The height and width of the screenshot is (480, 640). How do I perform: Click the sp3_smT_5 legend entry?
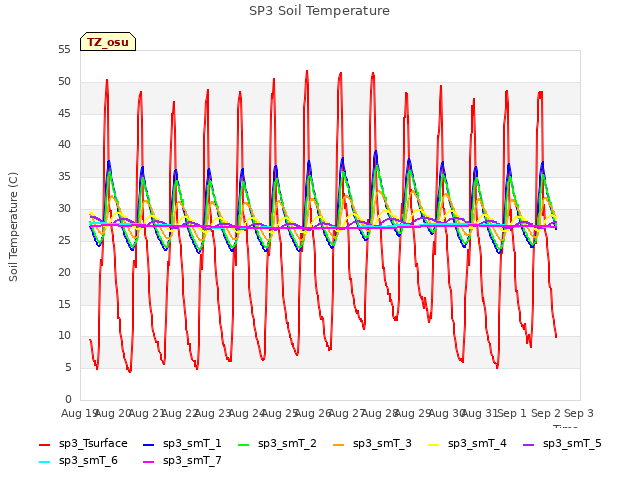(x=562, y=443)
